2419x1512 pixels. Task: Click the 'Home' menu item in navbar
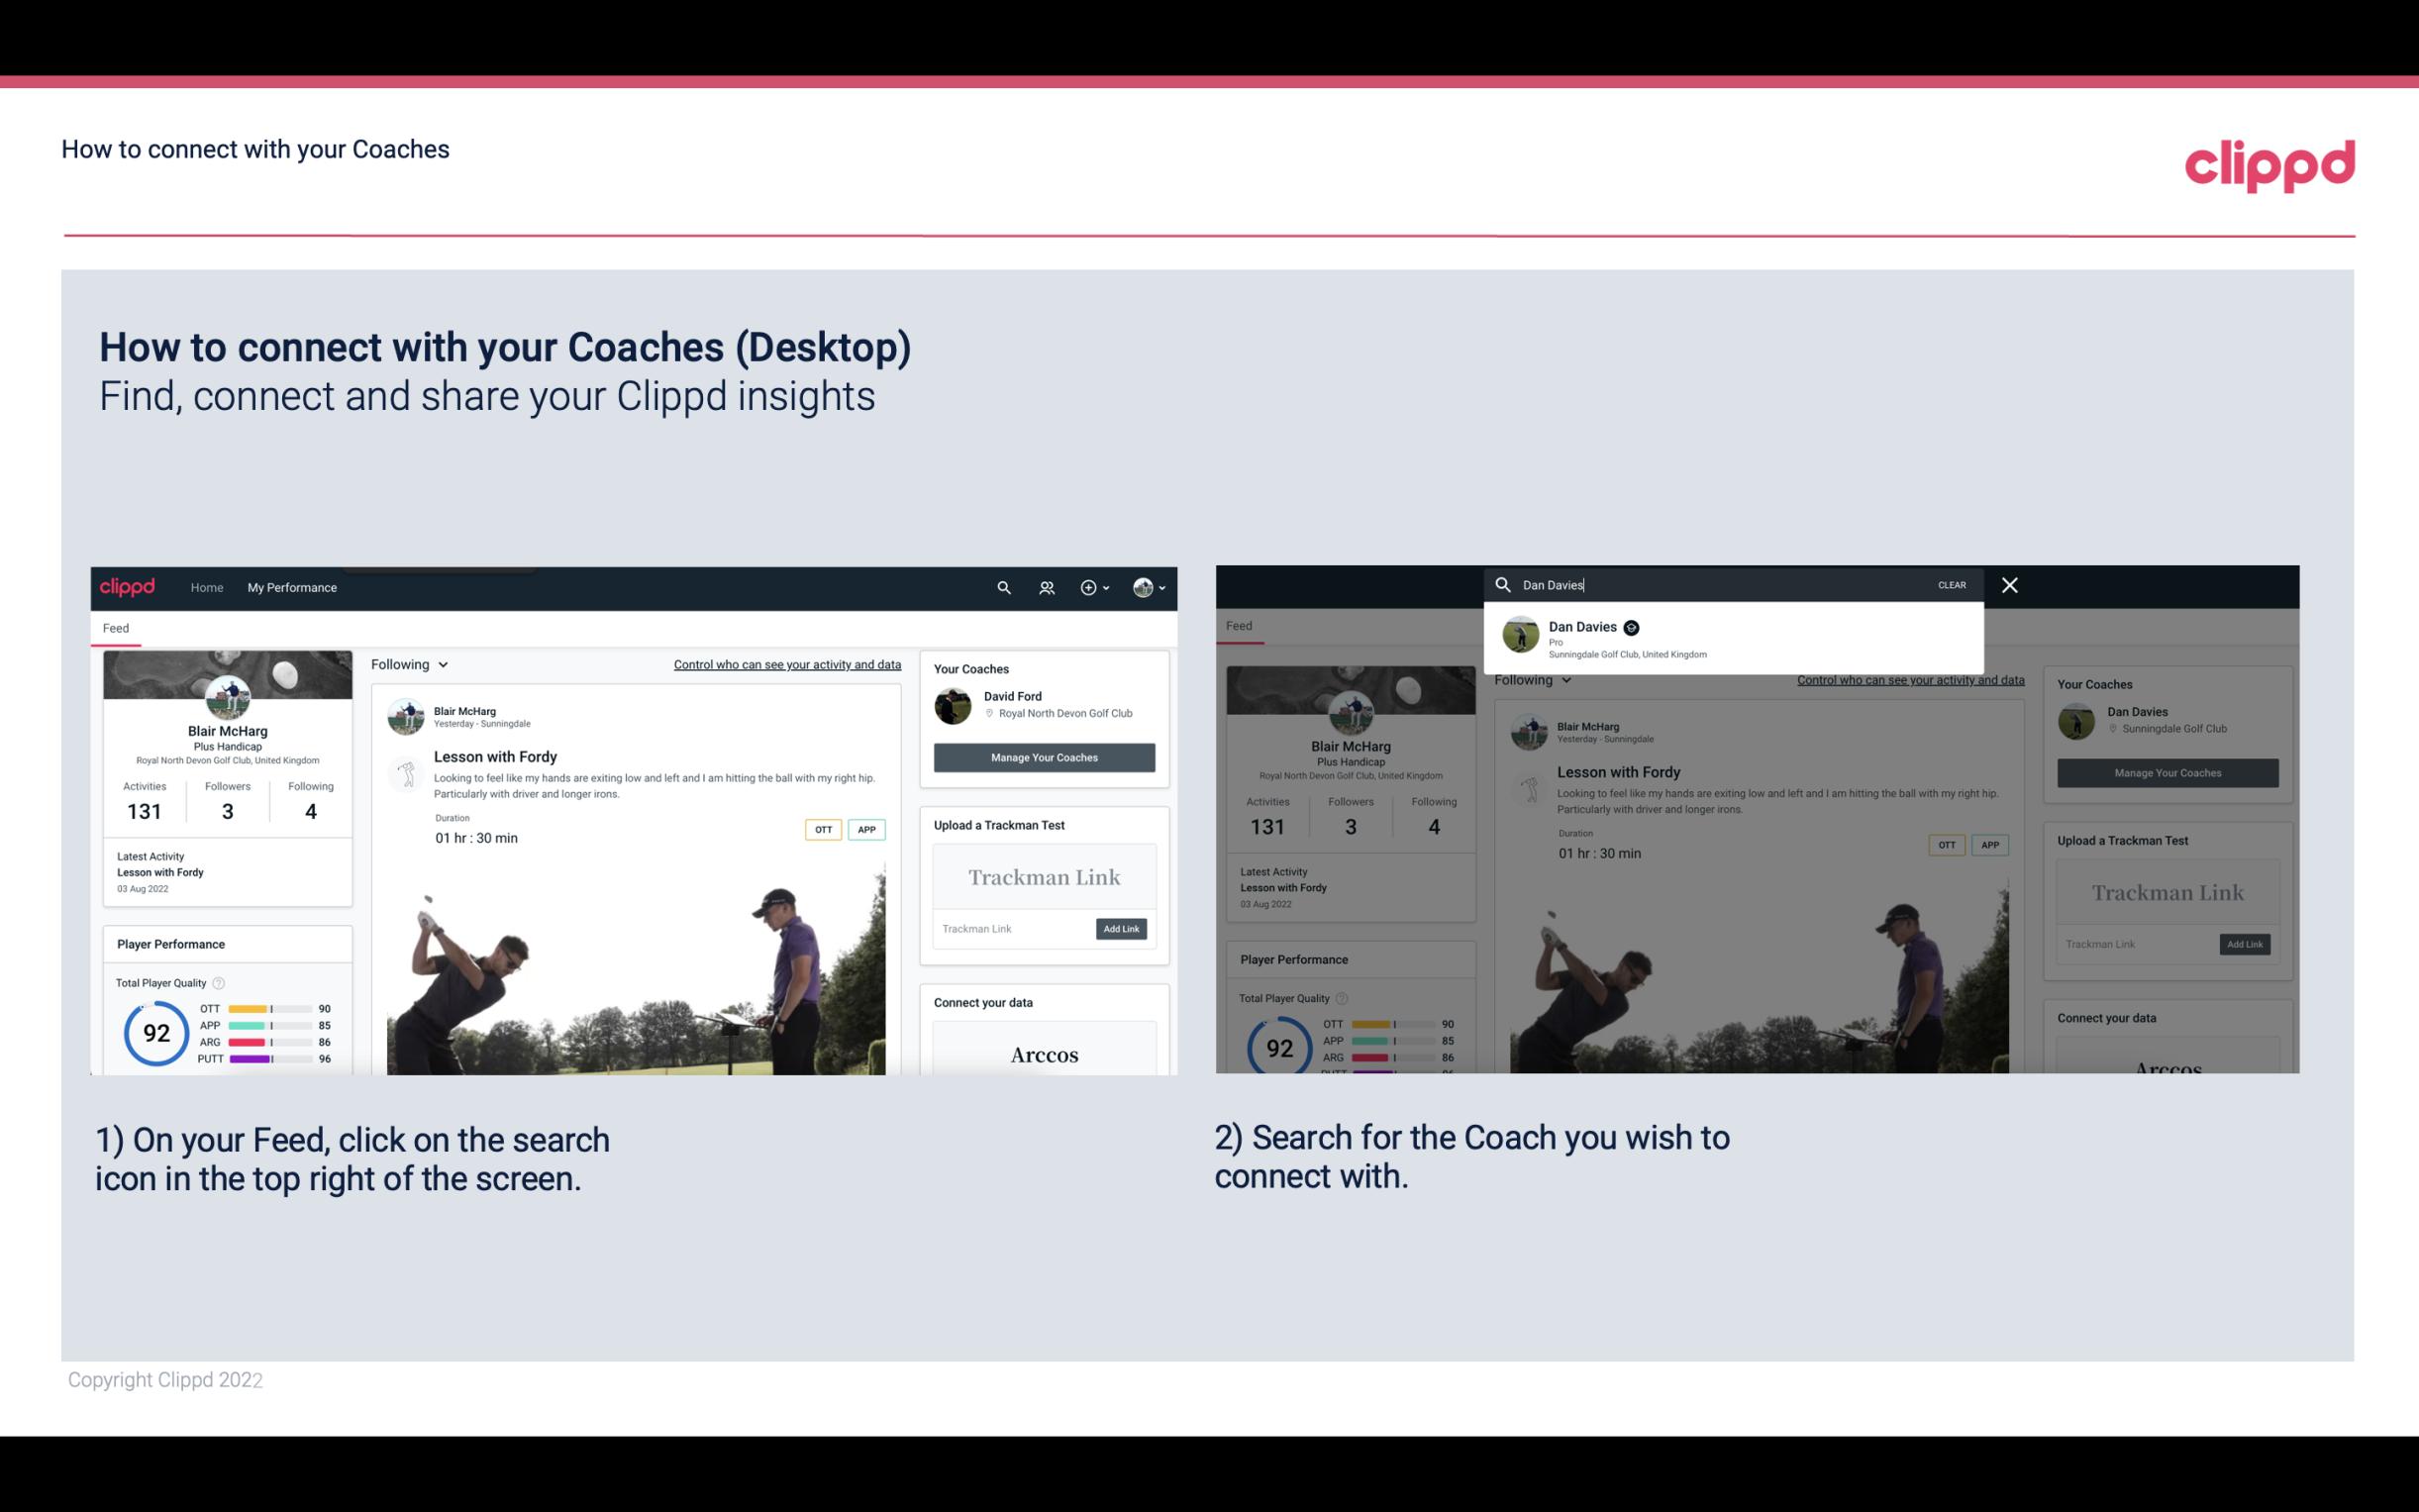coord(207,587)
